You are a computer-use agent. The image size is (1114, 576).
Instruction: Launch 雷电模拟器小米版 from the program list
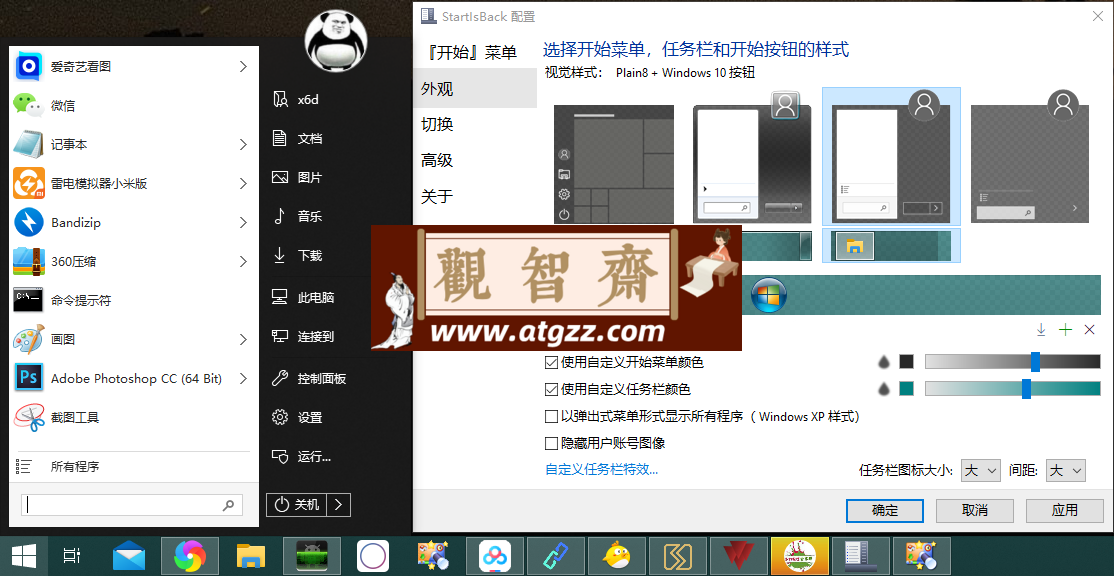133,183
